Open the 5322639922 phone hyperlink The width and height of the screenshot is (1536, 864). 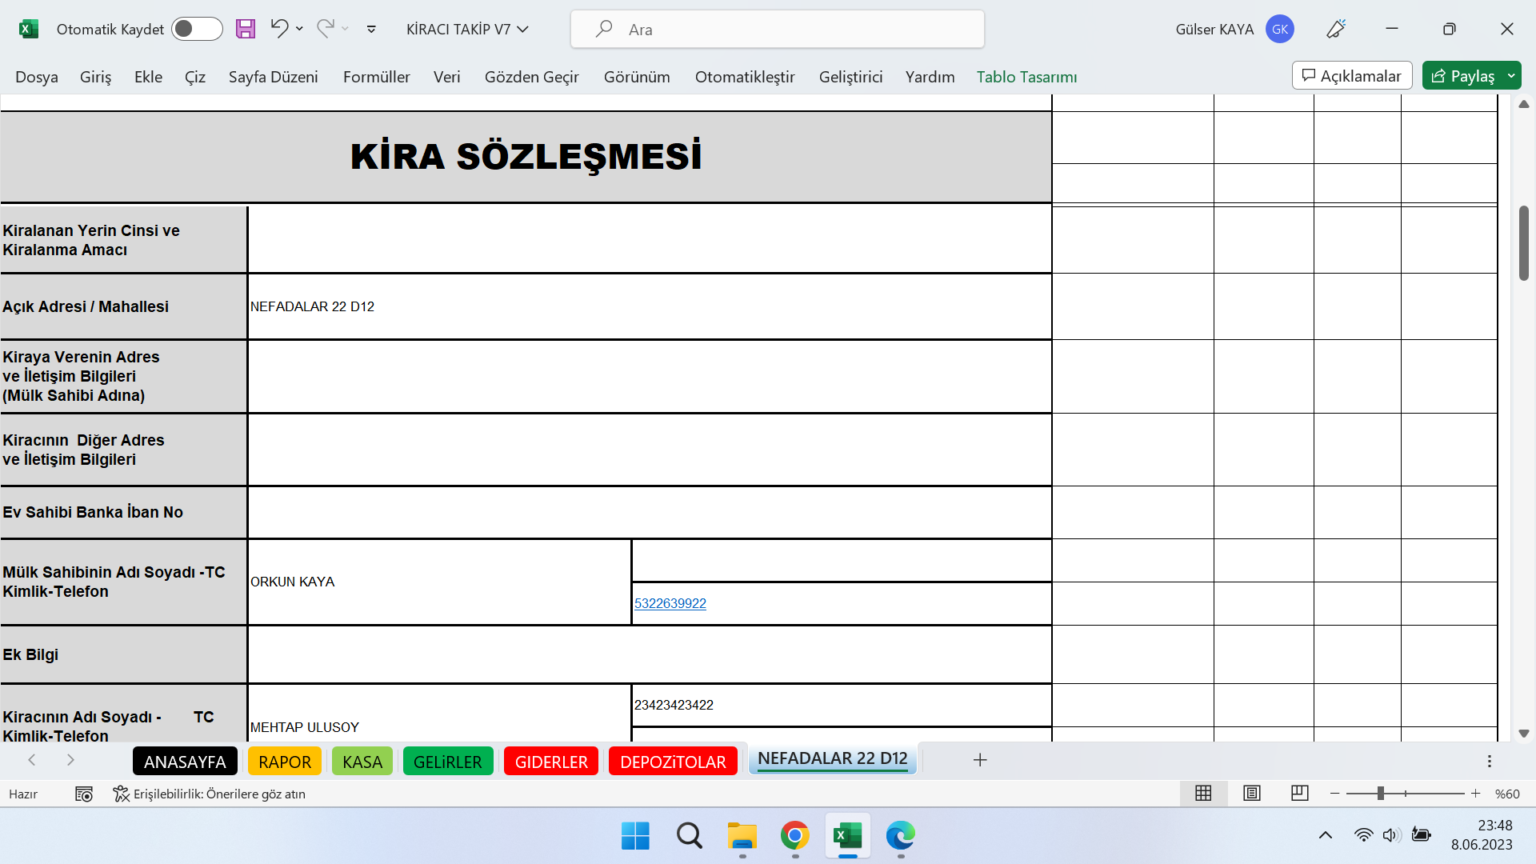point(670,603)
